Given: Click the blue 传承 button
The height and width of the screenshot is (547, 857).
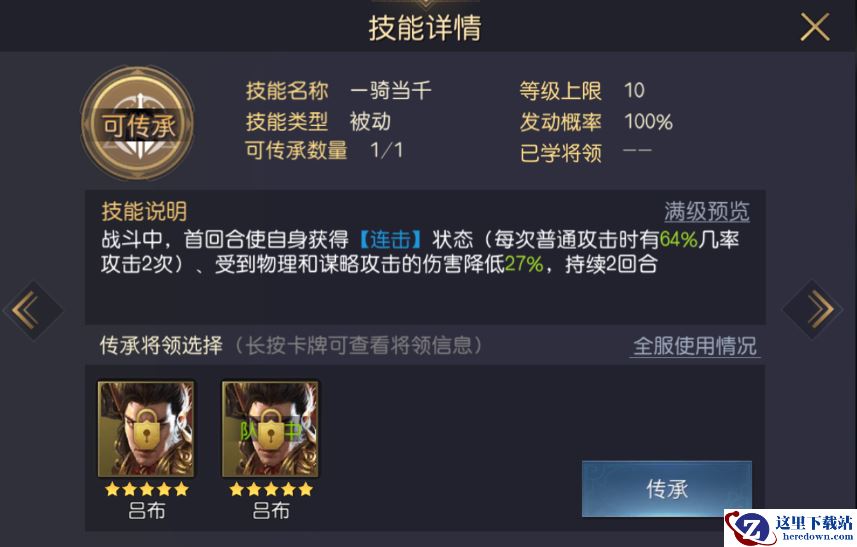Looking at the screenshot, I should [667, 489].
